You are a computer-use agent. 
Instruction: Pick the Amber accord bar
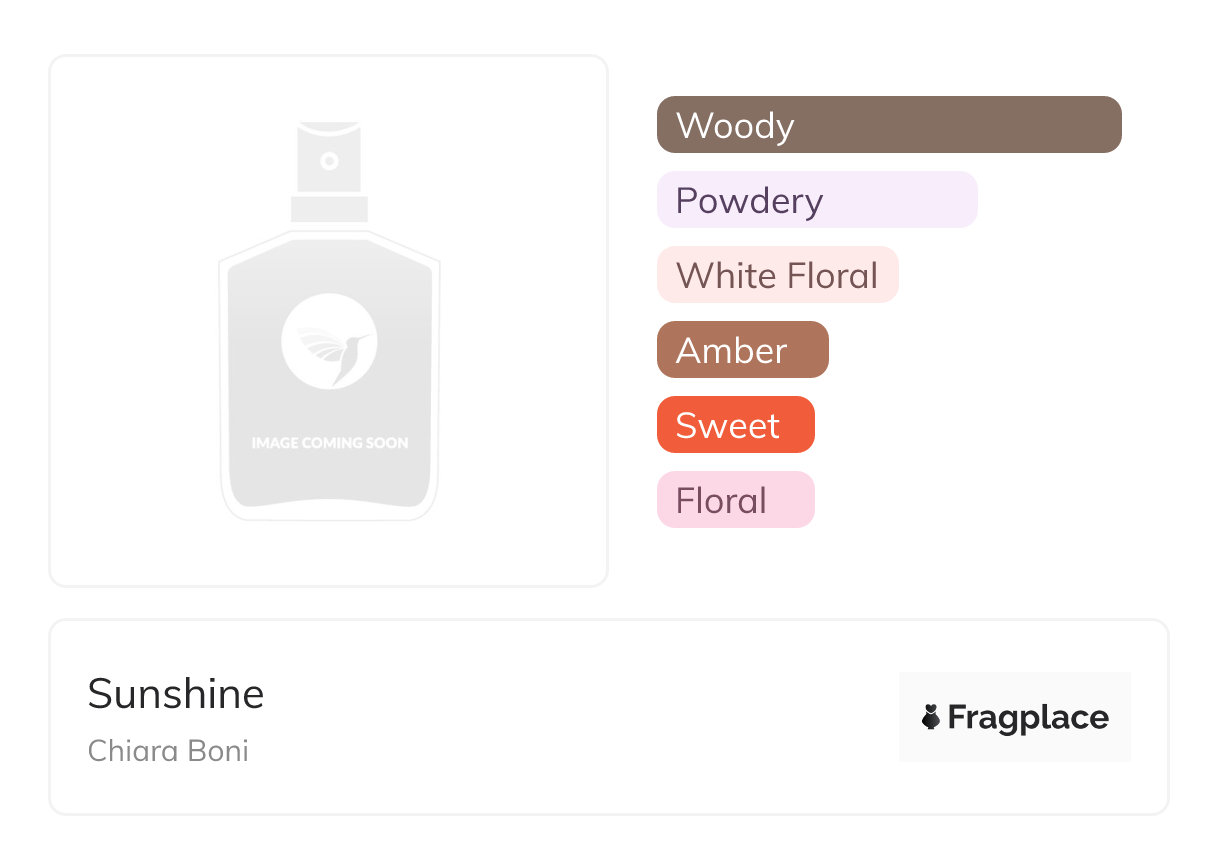(x=742, y=350)
